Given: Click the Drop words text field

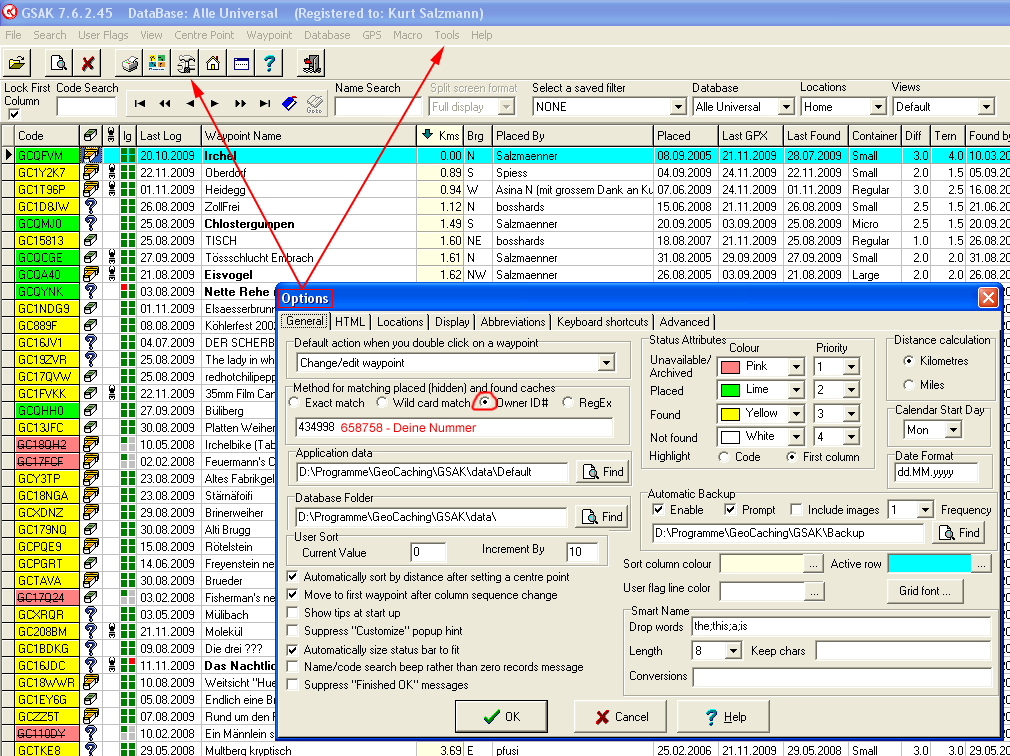Looking at the screenshot, I should point(841,626).
